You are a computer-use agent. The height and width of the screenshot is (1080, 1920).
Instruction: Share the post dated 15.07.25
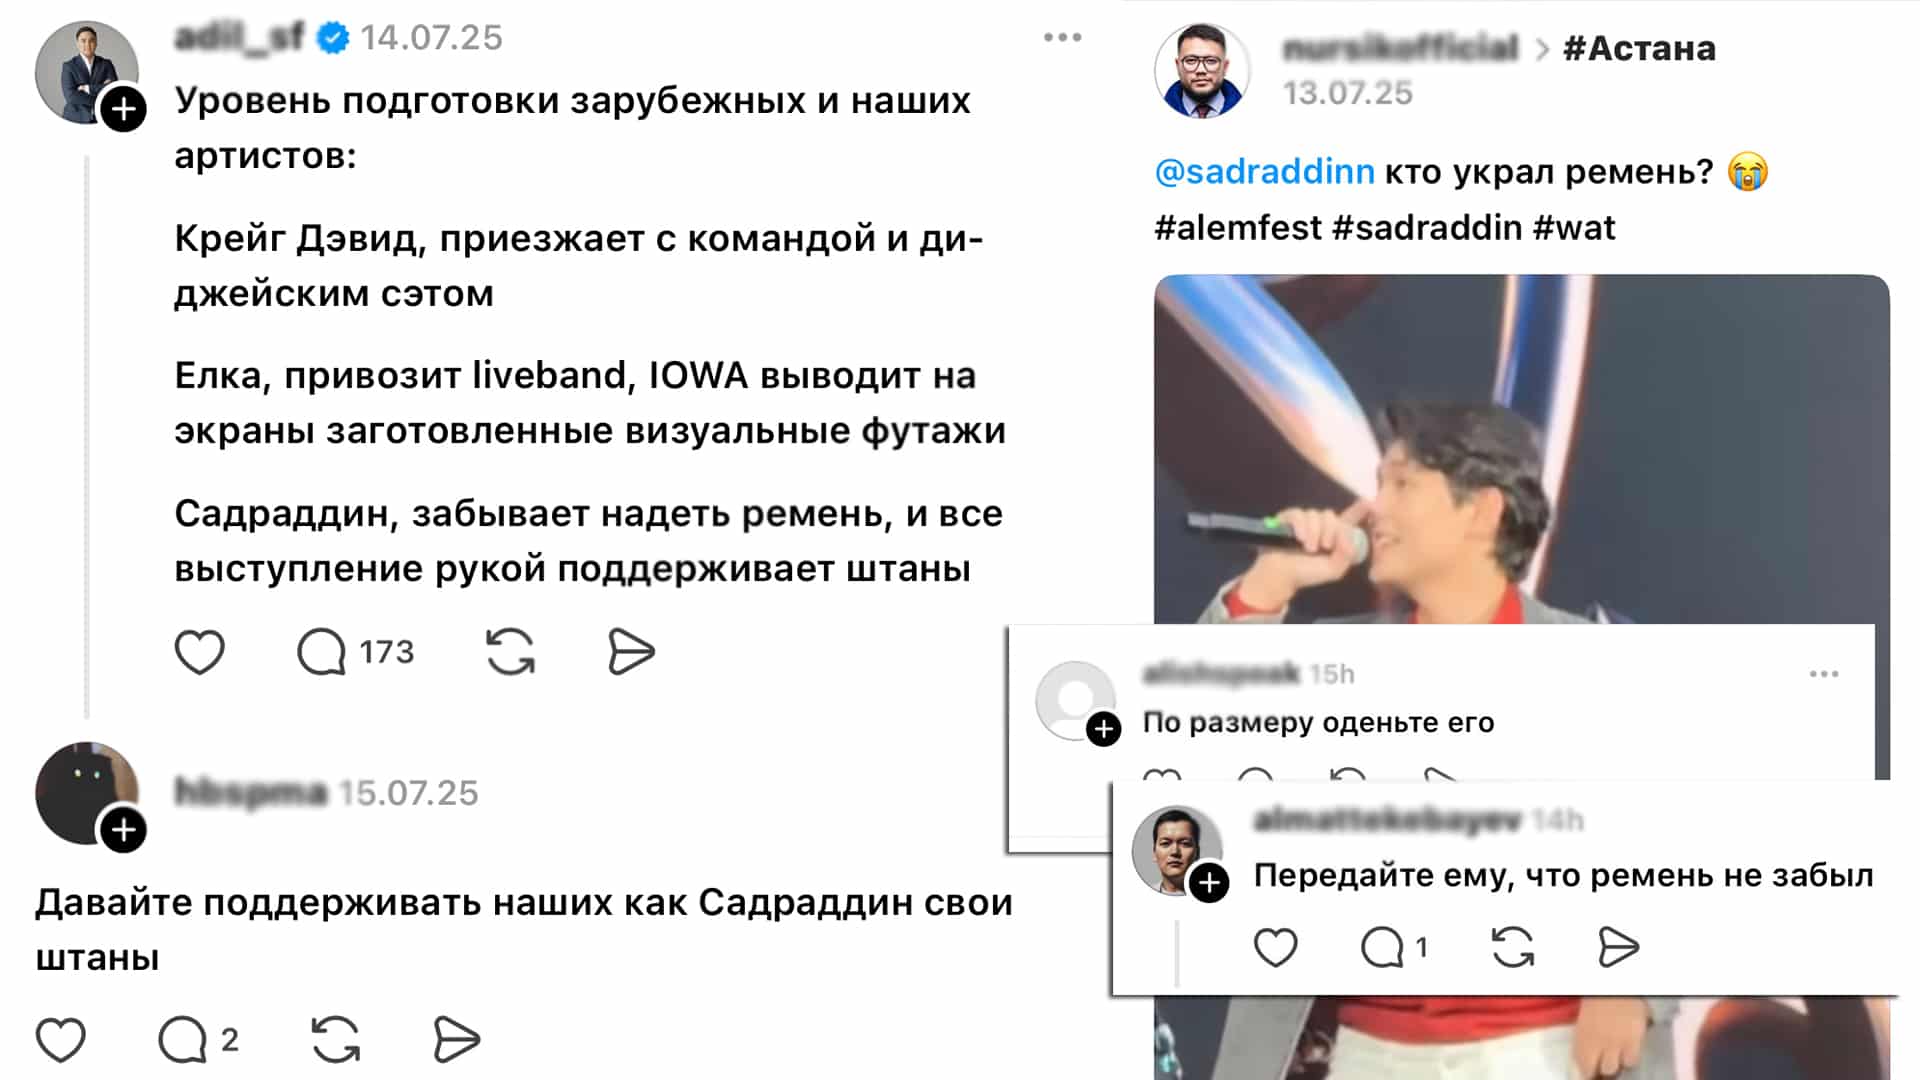pos(457,1040)
